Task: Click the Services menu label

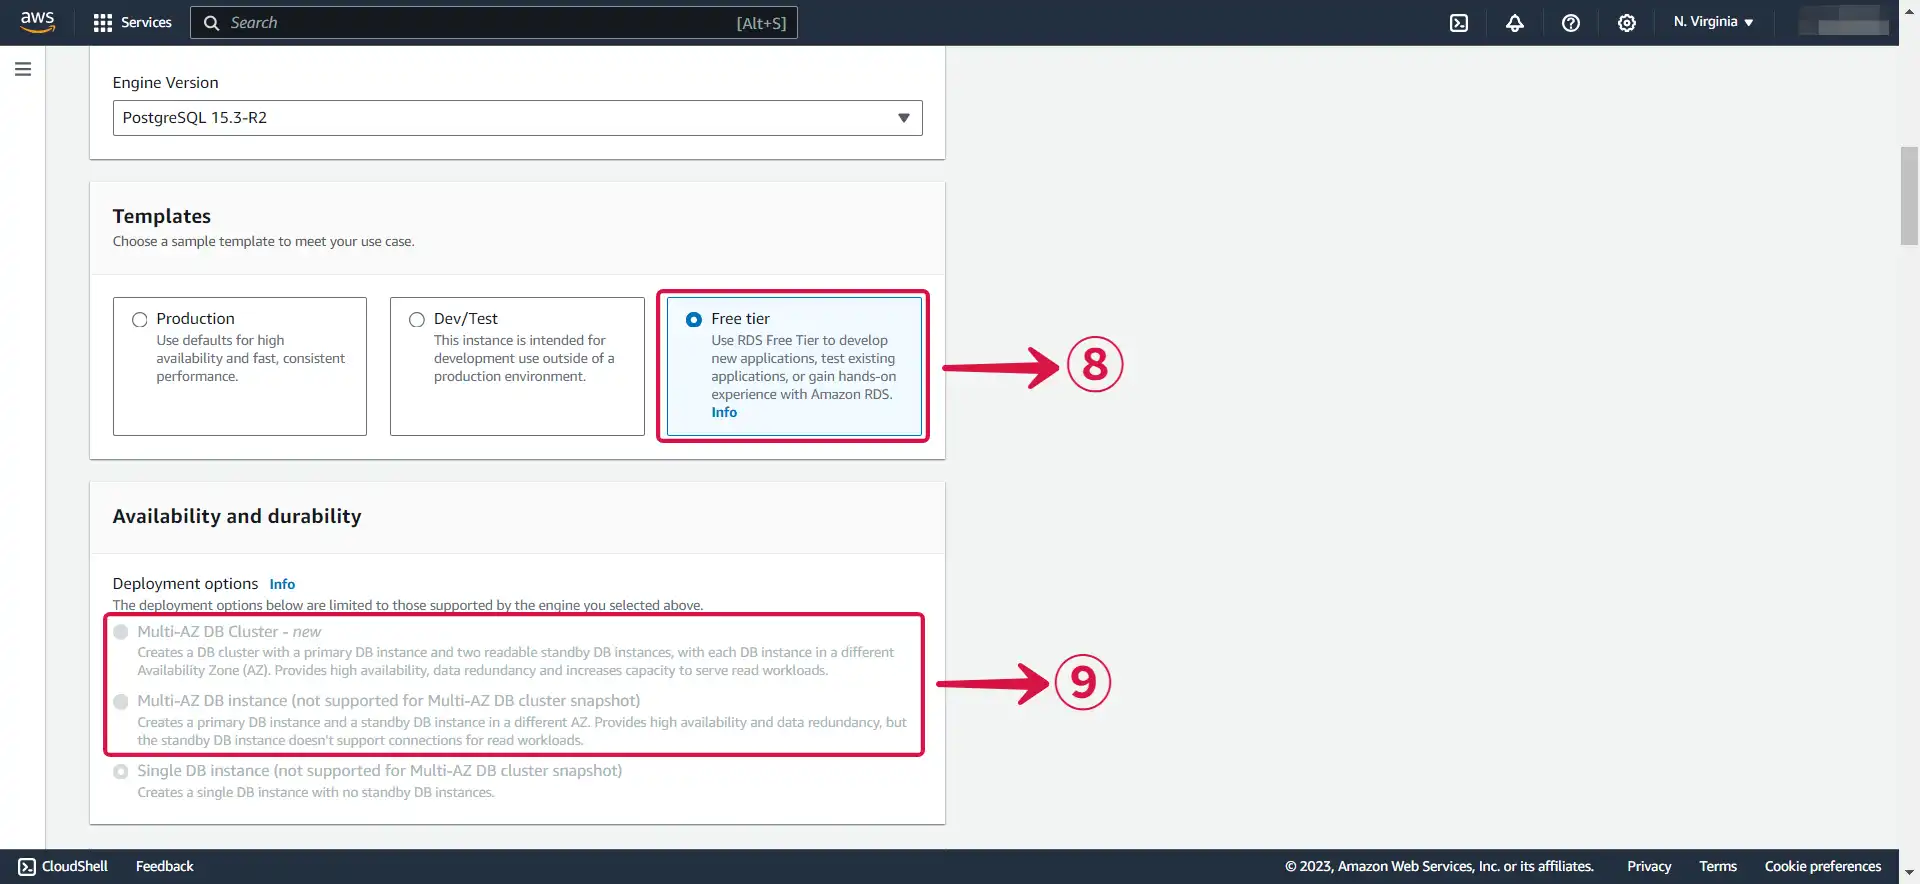Action: click(146, 22)
